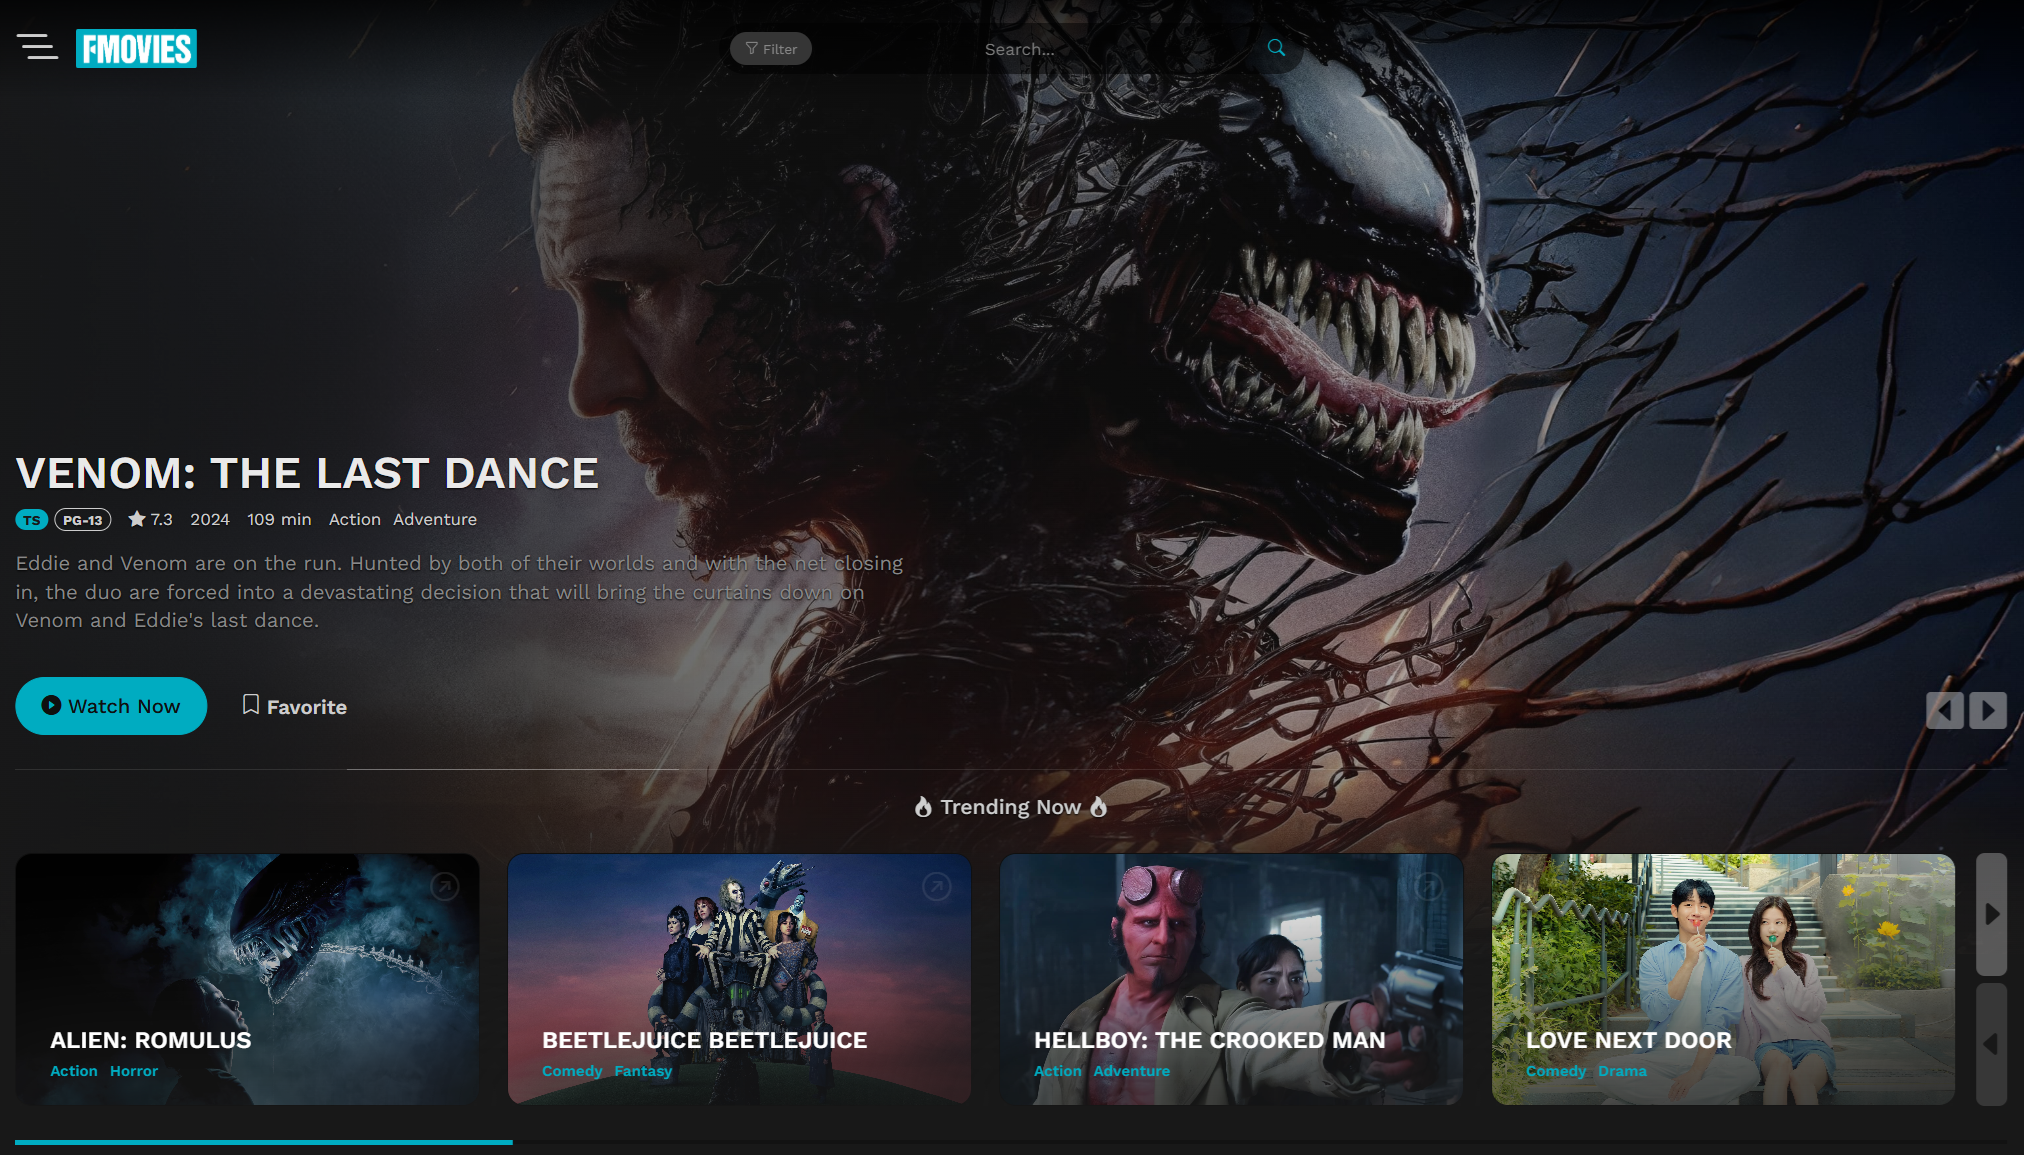
Task: Click the FMOVIES logo
Action: pos(136,48)
